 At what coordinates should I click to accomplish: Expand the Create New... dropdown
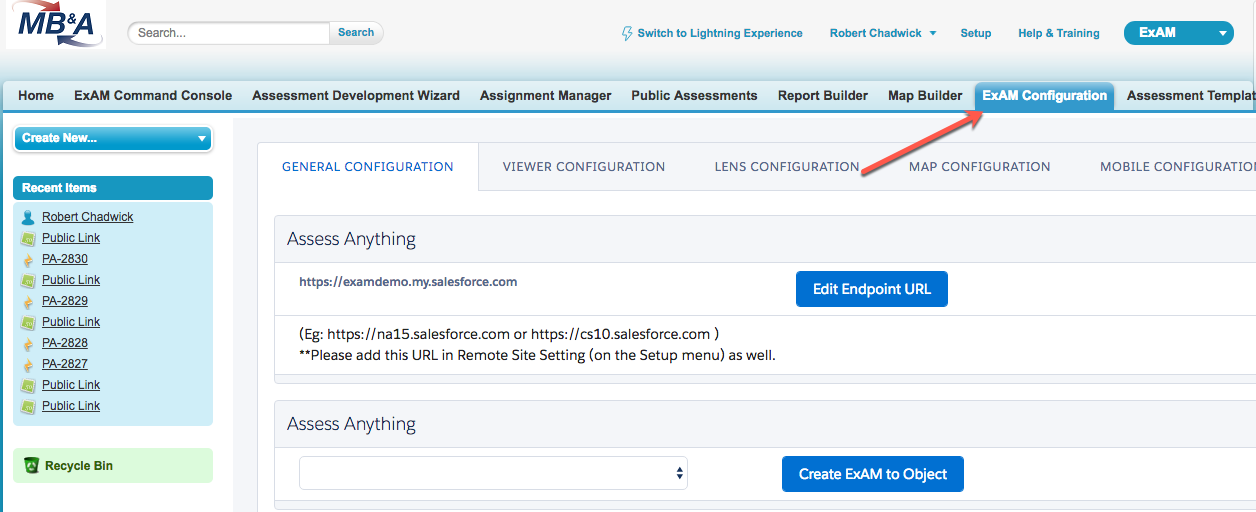click(113, 138)
